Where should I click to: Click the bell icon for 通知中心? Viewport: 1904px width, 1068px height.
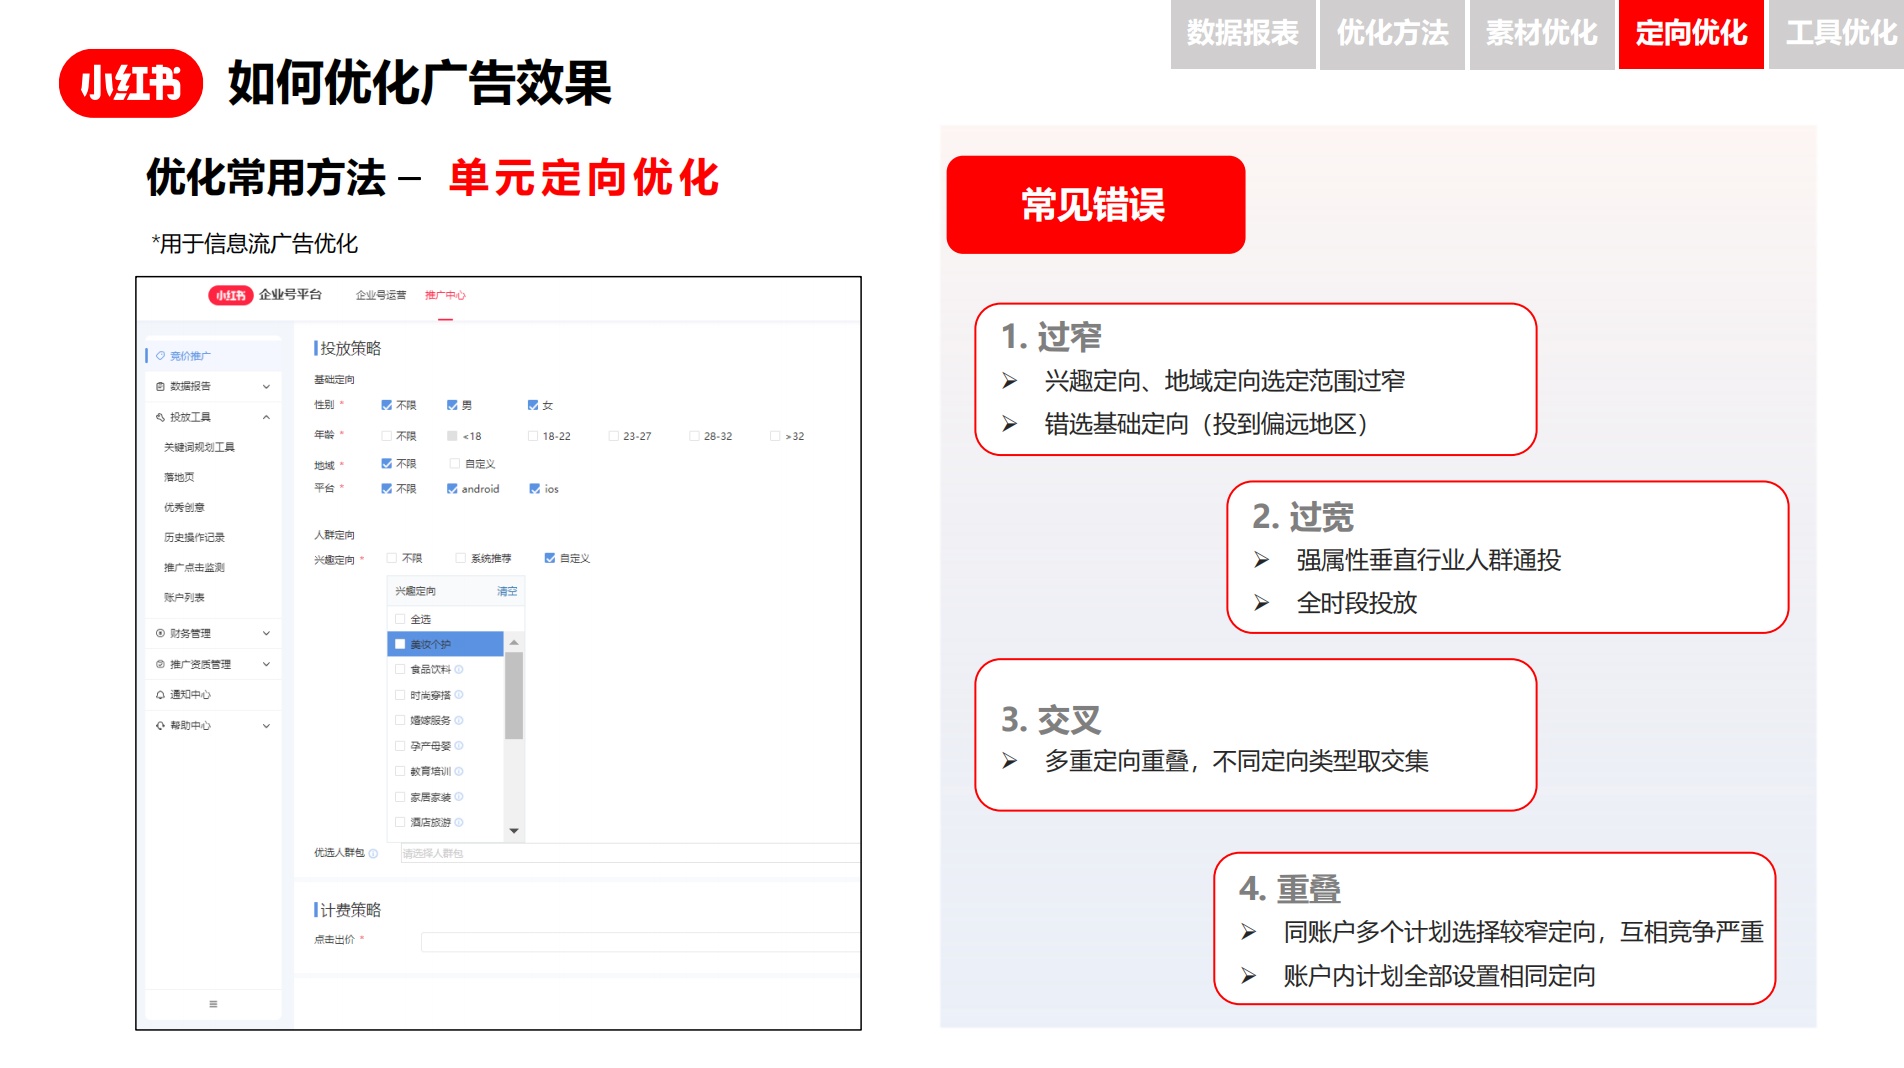coord(159,694)
